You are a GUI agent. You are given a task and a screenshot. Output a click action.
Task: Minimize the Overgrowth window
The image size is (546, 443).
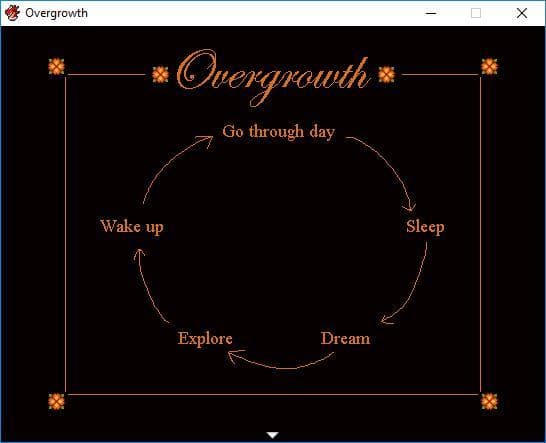pos(431,13)
